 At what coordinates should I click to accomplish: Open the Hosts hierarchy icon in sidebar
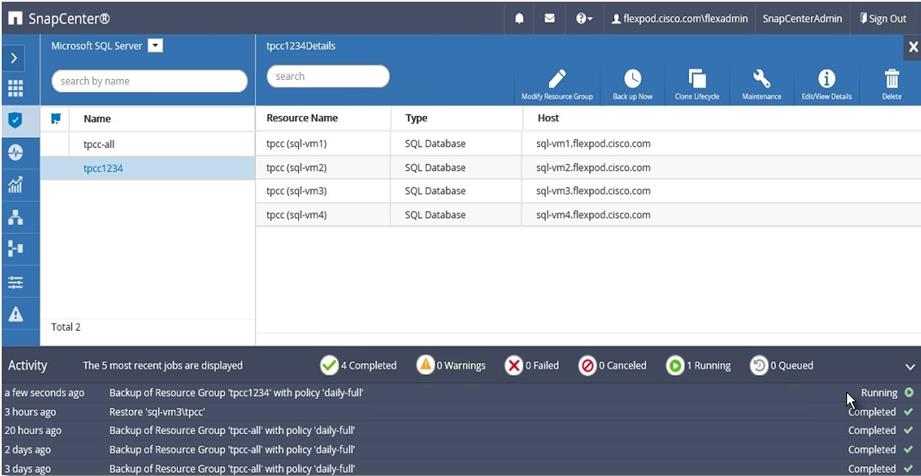click(15, 217)
